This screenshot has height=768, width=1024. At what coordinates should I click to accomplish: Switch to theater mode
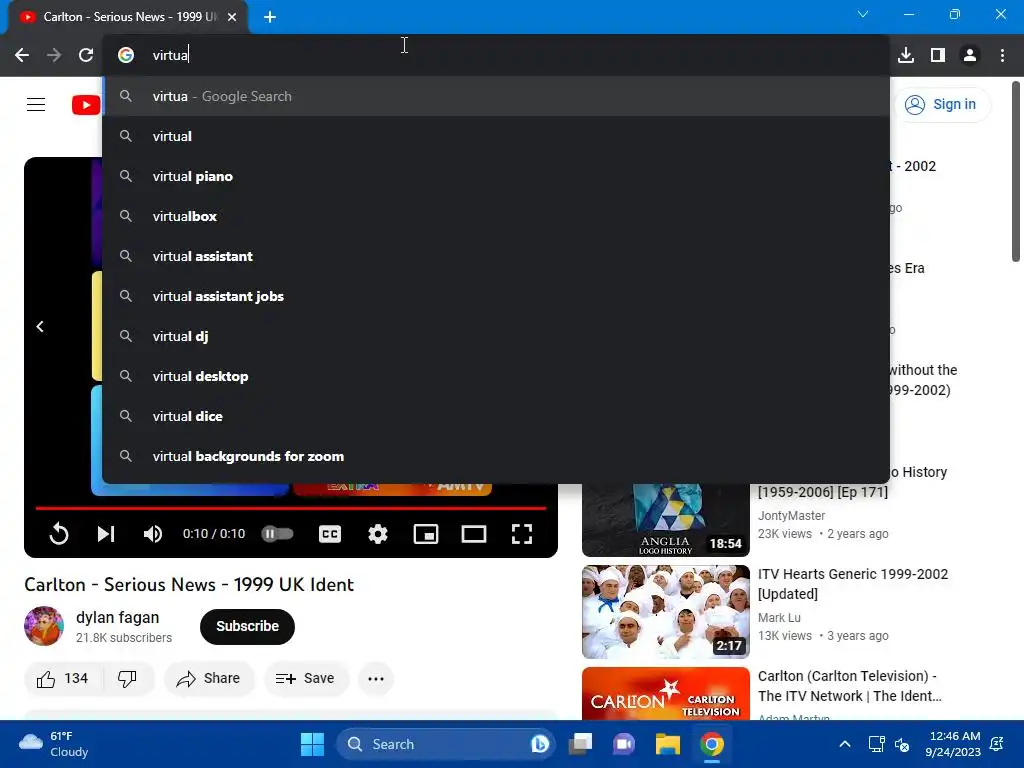tap(473, 534)
